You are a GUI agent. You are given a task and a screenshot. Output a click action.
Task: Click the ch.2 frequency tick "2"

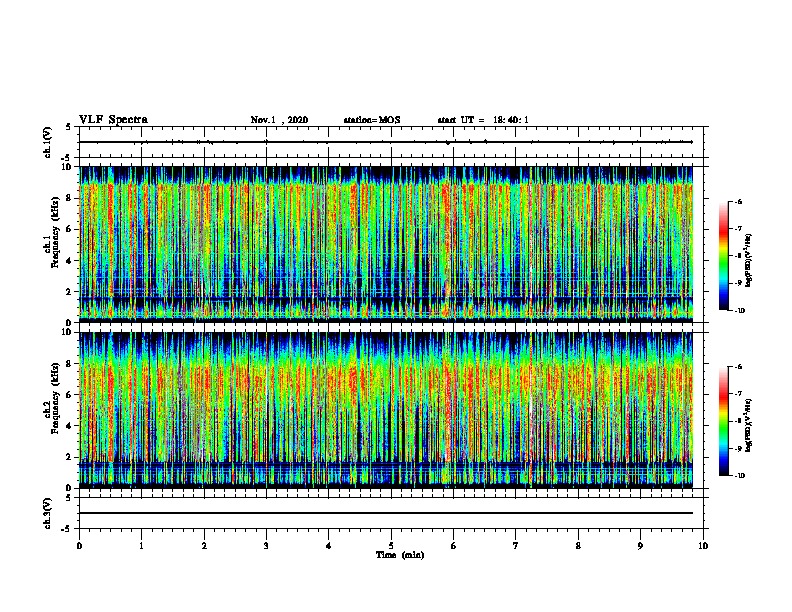pos(70,457)
